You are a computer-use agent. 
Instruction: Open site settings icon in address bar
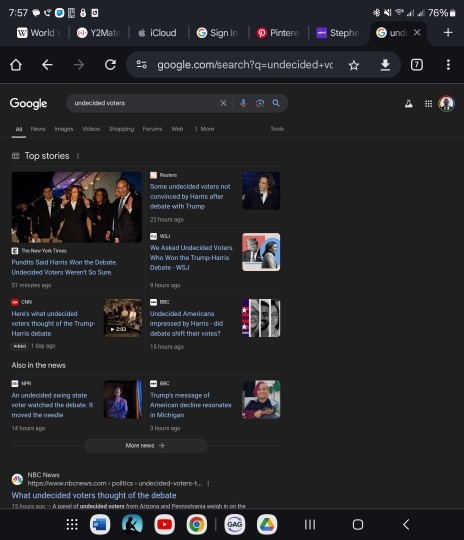(x=142, y=64)
